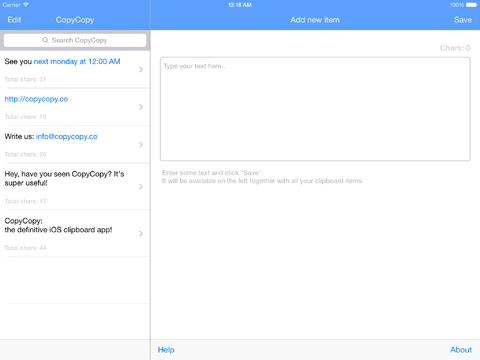Follow the http://copycopy.co link

pyautogui.click(x=36, y=99)
